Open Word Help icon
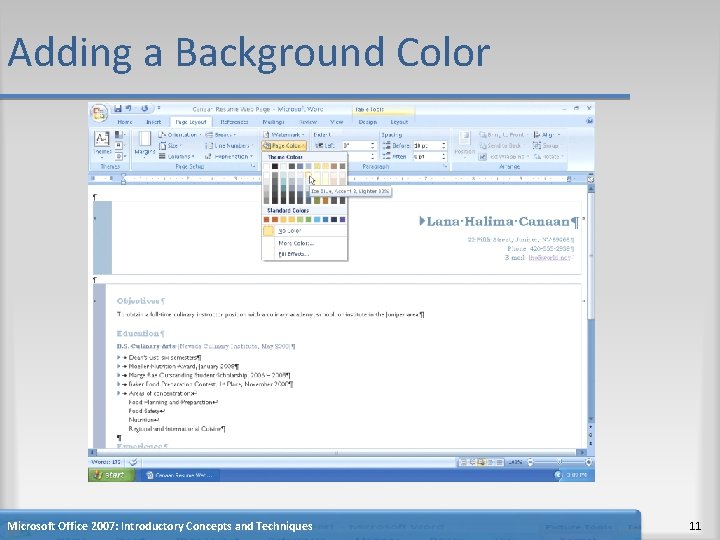The width and height of the screenshot is (720, 540). (589, 121)
